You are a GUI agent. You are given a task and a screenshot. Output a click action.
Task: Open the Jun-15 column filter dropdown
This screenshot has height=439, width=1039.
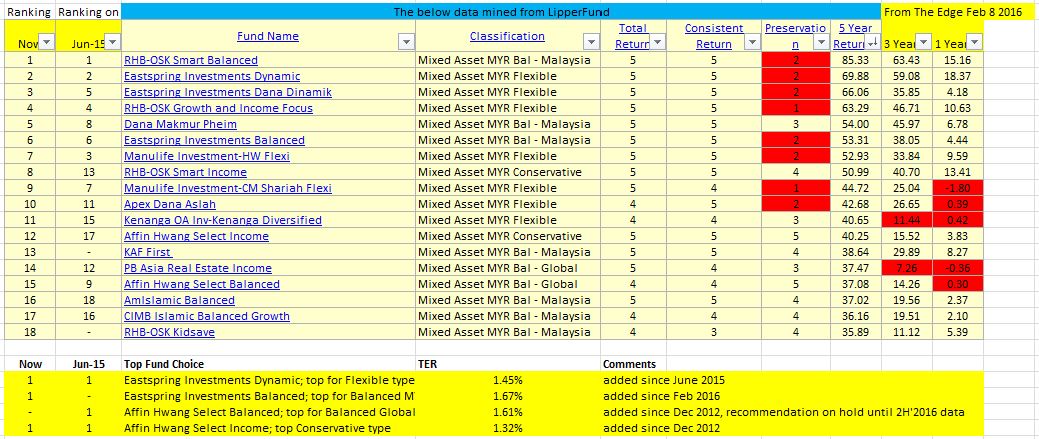click(113, 42)
